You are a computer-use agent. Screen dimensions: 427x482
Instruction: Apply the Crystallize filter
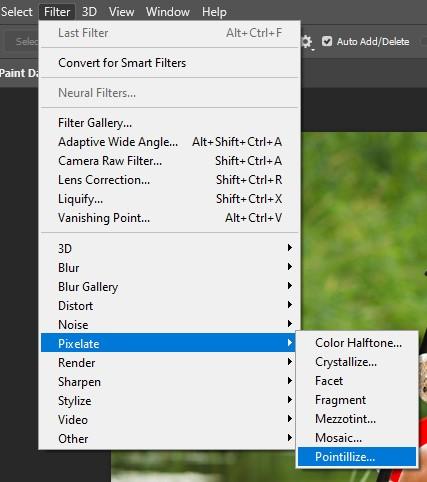[357, 362]
